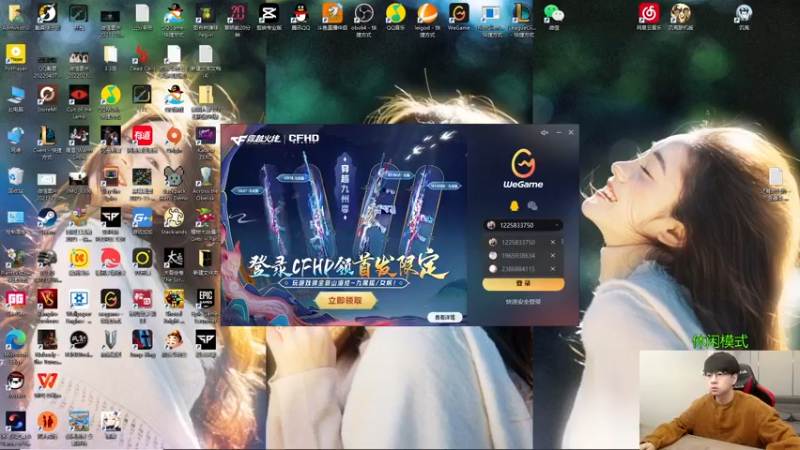The width and height of the screenshot is (800, 450).
Task: Open the Steam desktop shortcut
Action: tap(47, 220)
